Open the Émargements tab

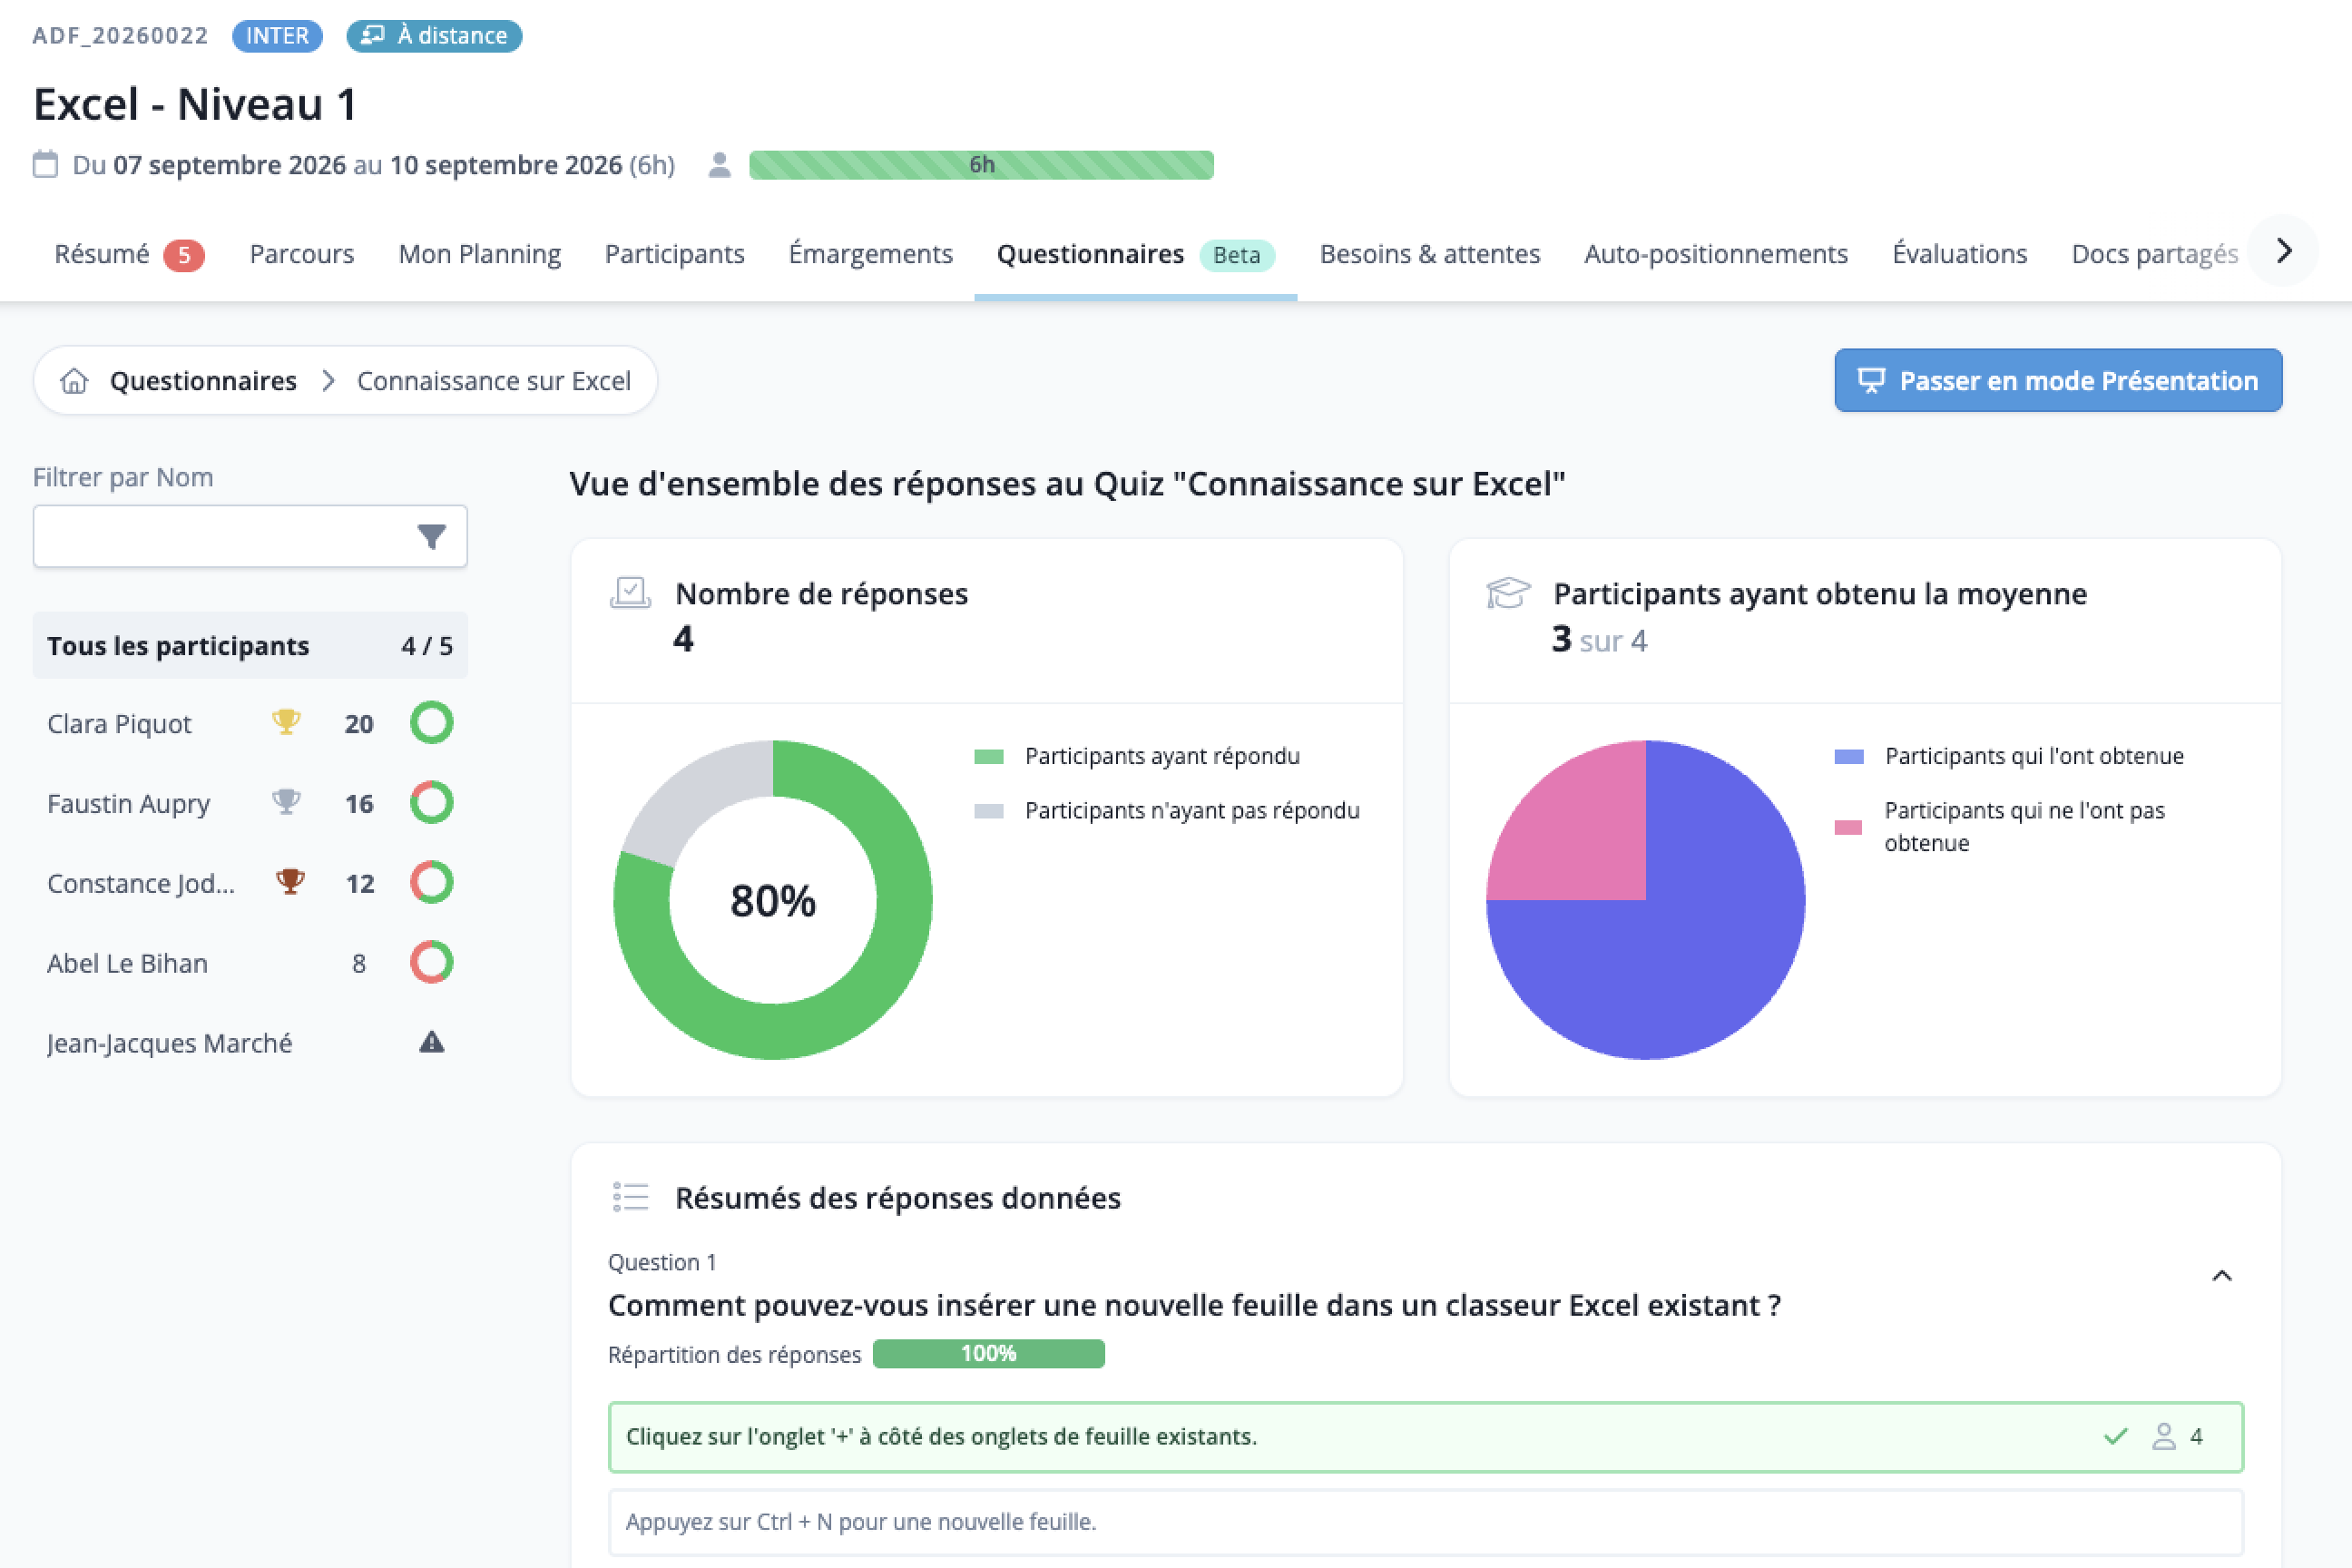pos(870,254)
